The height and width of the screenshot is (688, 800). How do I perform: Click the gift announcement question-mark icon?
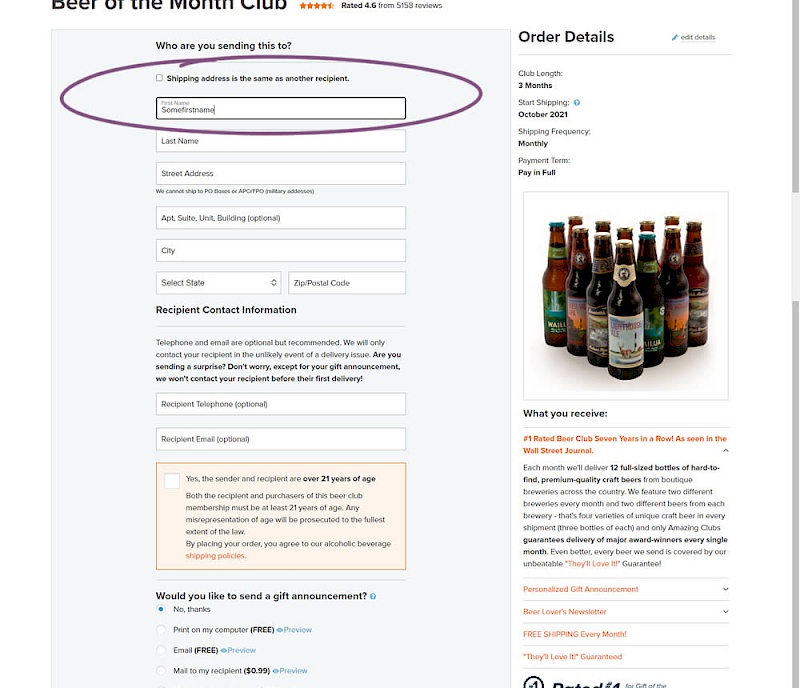point(373,597)
